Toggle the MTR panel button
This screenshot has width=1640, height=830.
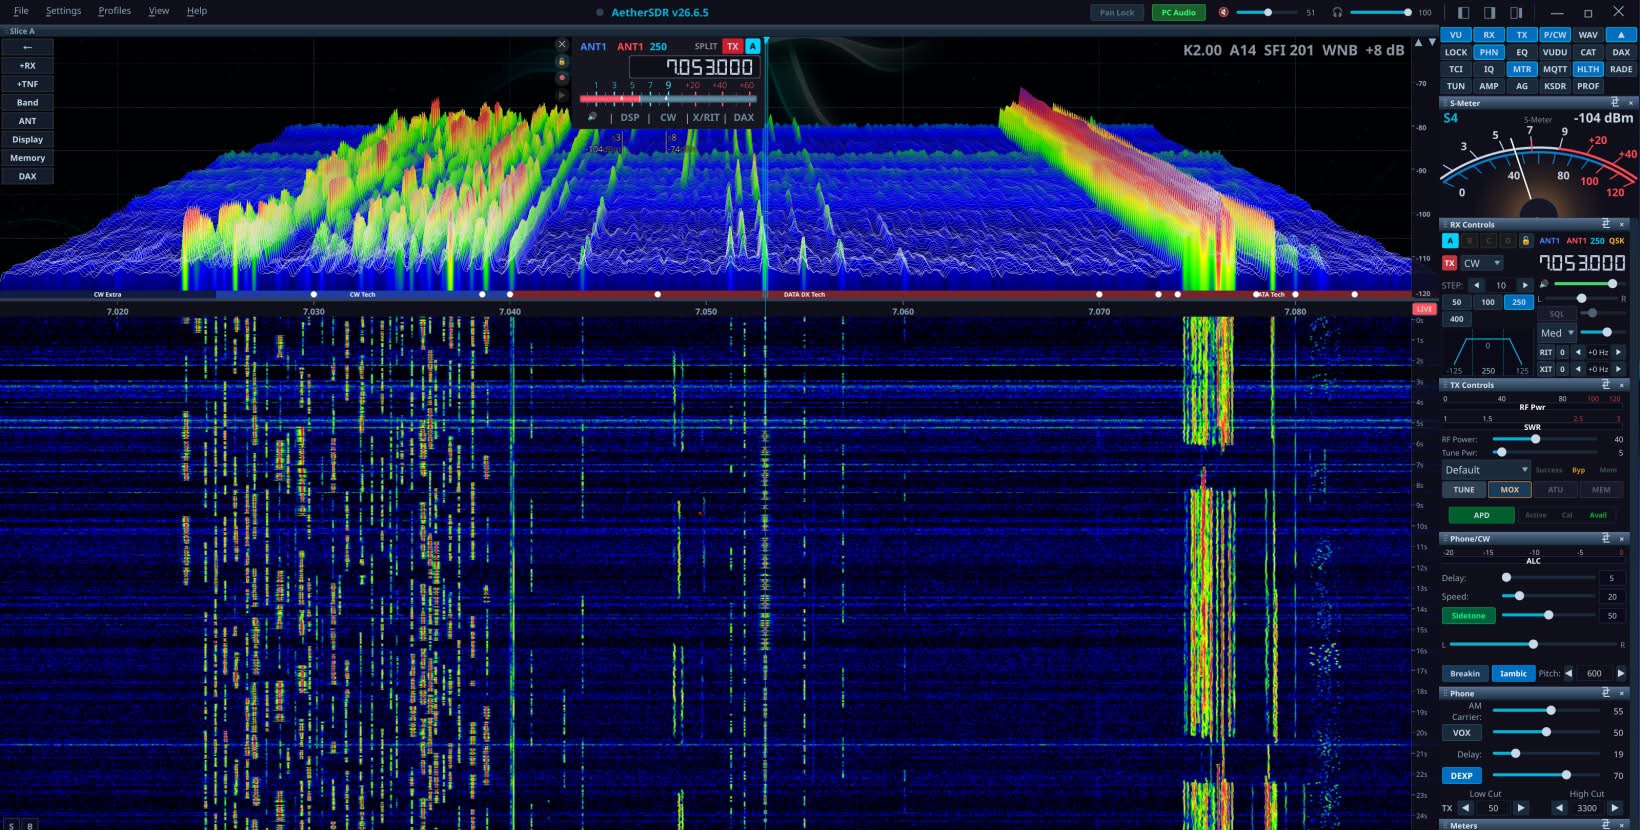coord(1522,69)
